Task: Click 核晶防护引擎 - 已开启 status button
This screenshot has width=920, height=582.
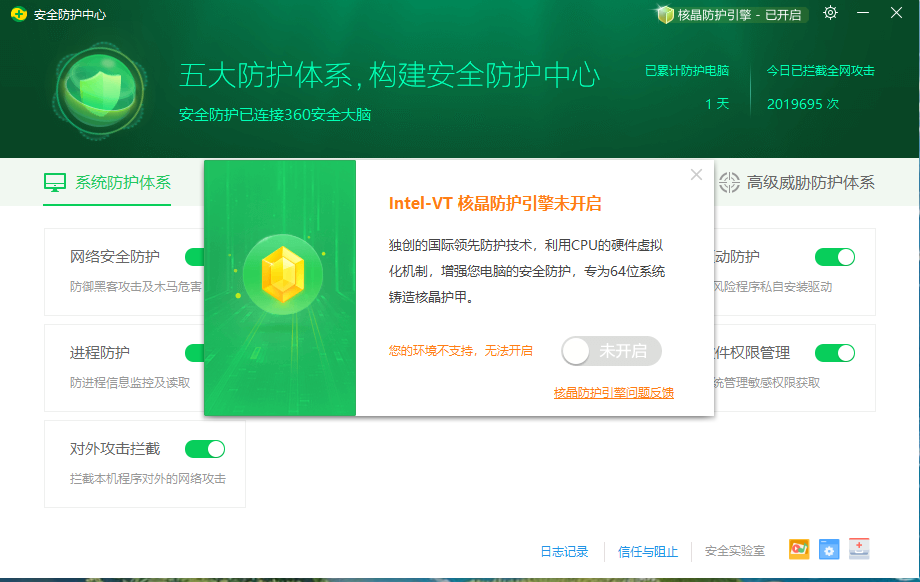Action: pyautogui.click(x=731, y=15)
